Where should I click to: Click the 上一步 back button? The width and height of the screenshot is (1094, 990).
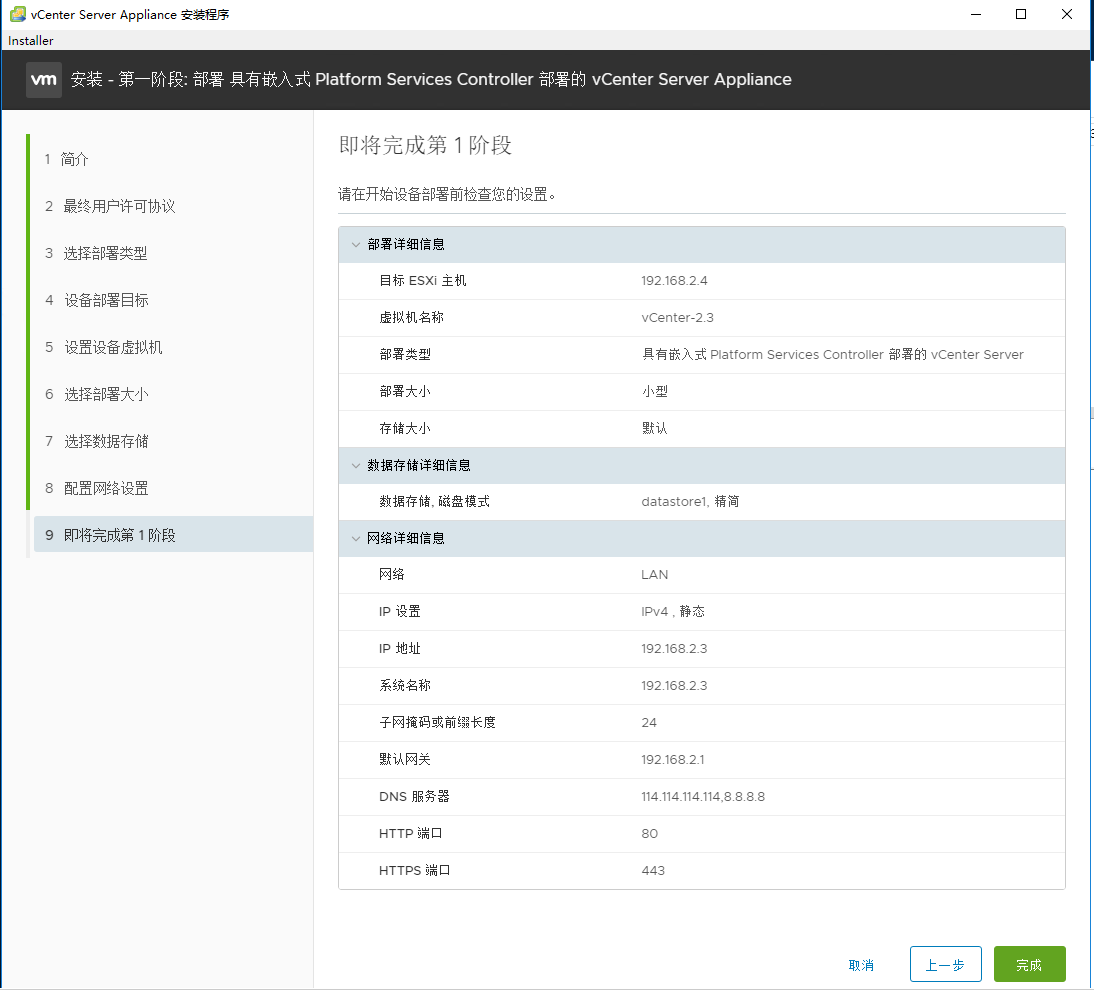click(x=945, y=965)
